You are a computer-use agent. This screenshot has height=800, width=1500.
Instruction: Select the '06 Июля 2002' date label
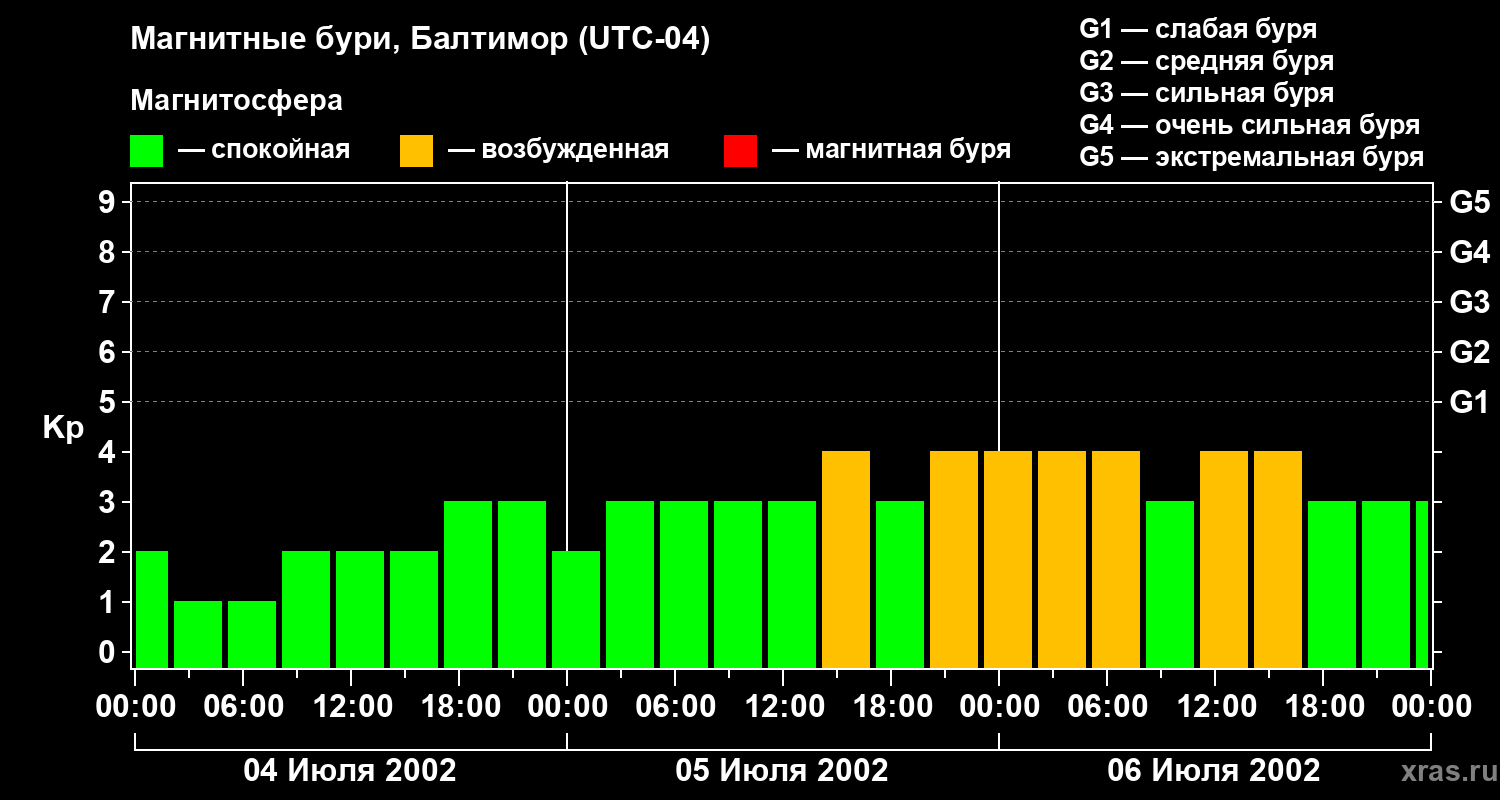pyautogui.click(x=1213, y=771)
